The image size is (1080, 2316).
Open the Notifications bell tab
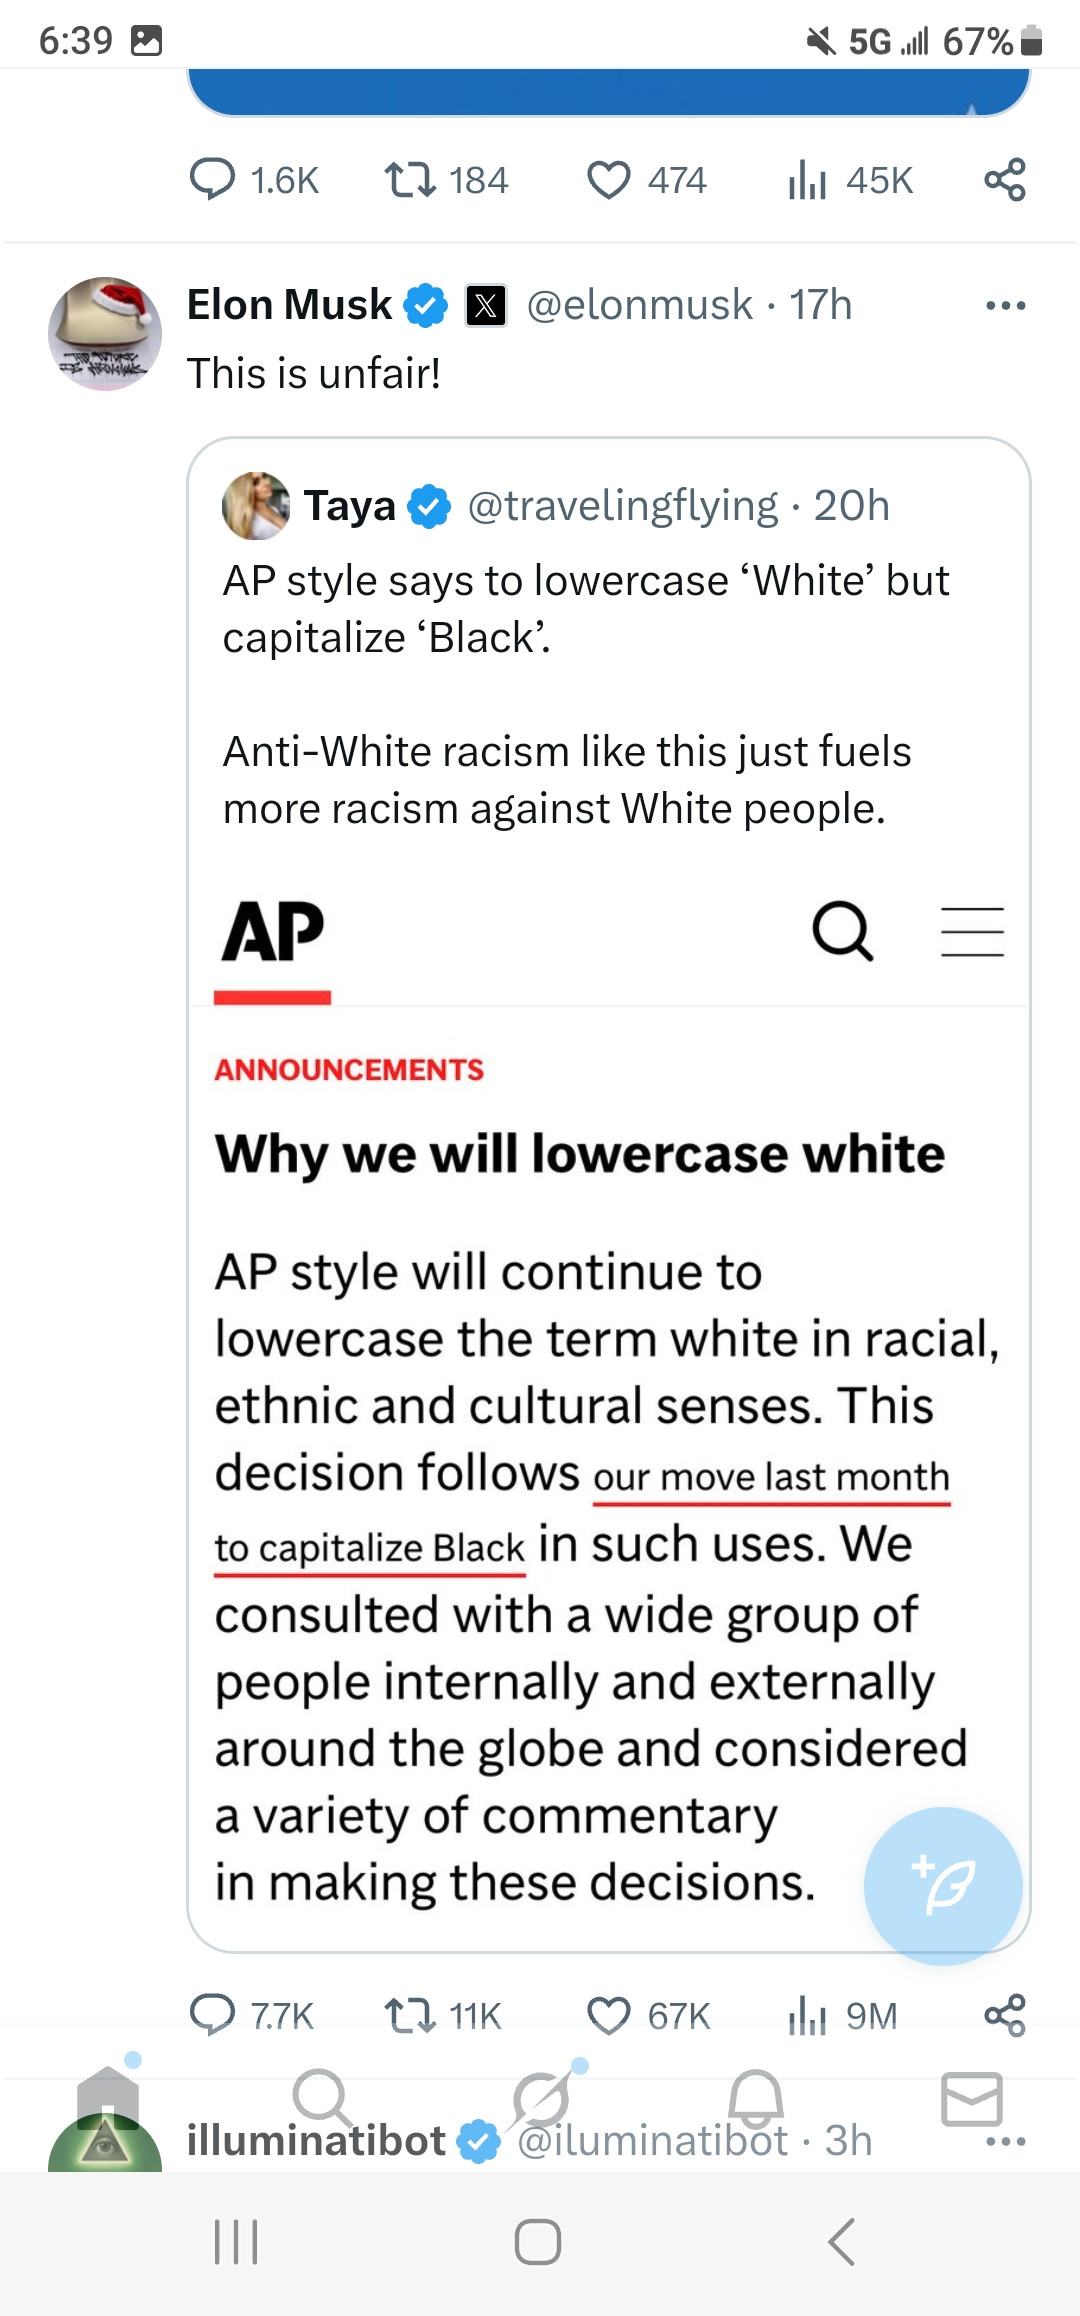[x=756, y=2098]
